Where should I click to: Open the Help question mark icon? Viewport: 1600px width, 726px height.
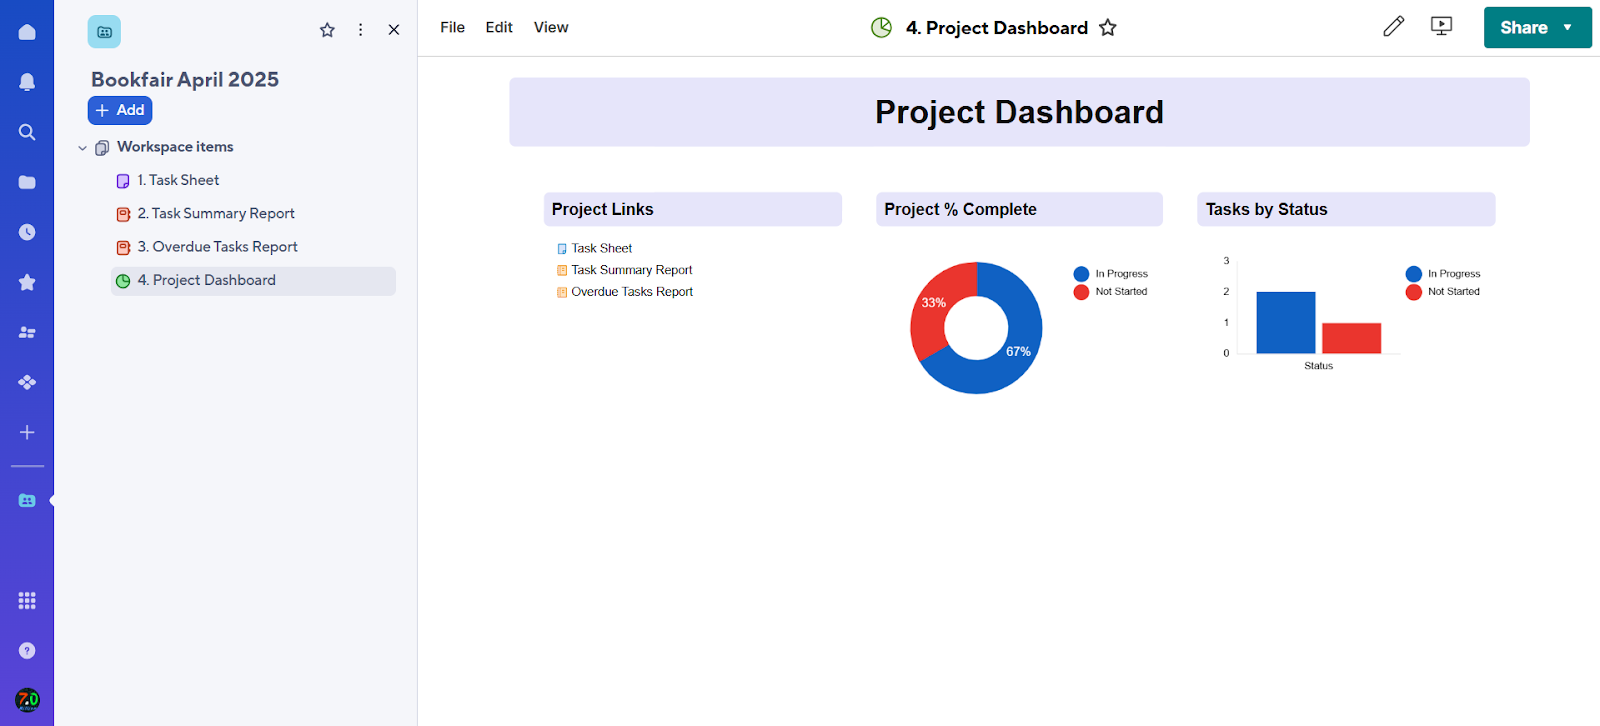(27, 650)
